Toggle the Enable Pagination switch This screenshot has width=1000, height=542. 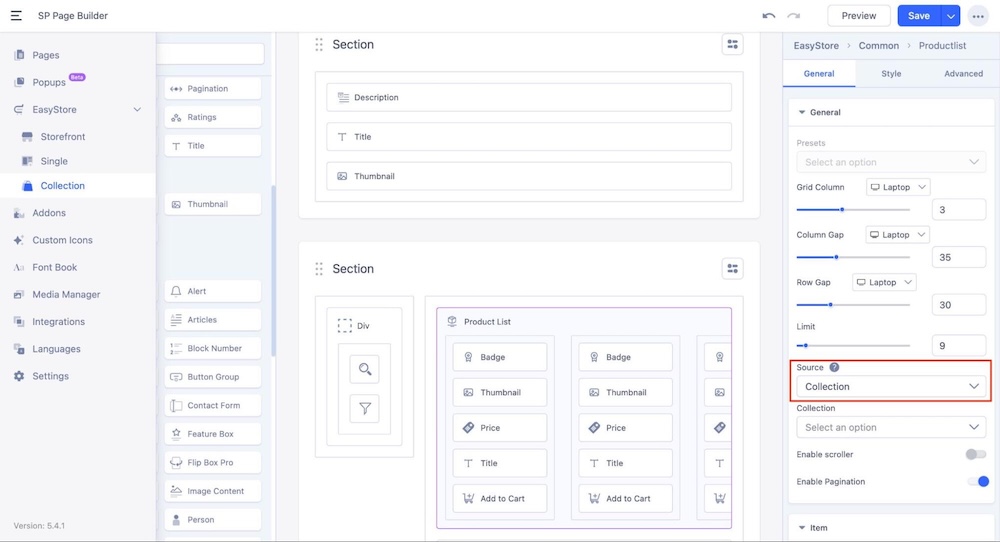[978, 481]
